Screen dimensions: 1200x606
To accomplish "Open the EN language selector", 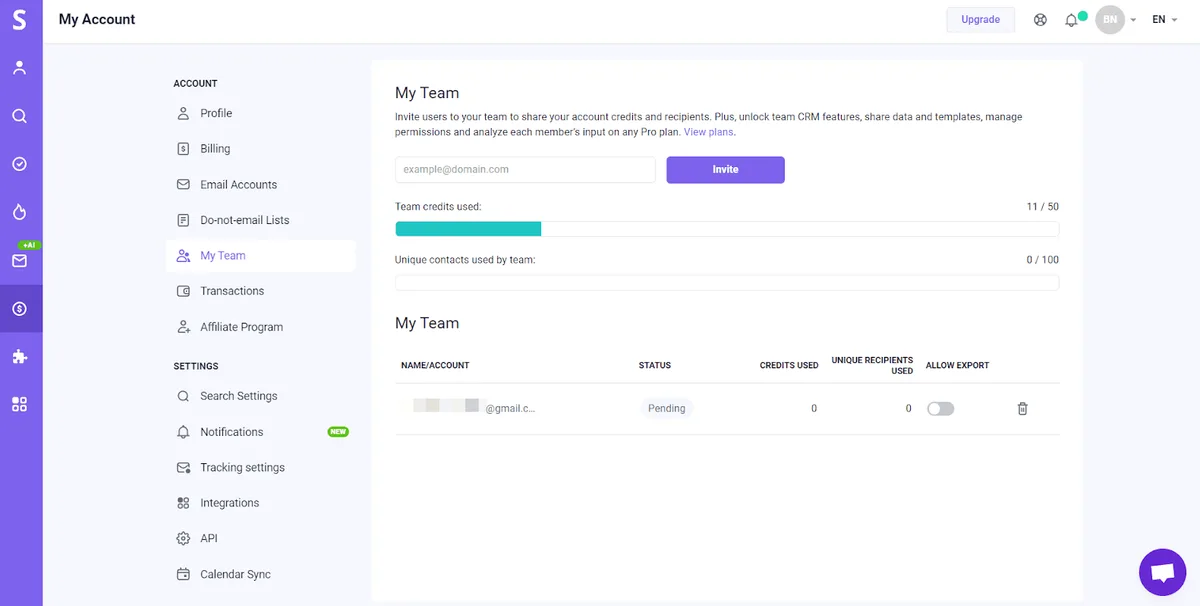I will tap(1163, 19).
